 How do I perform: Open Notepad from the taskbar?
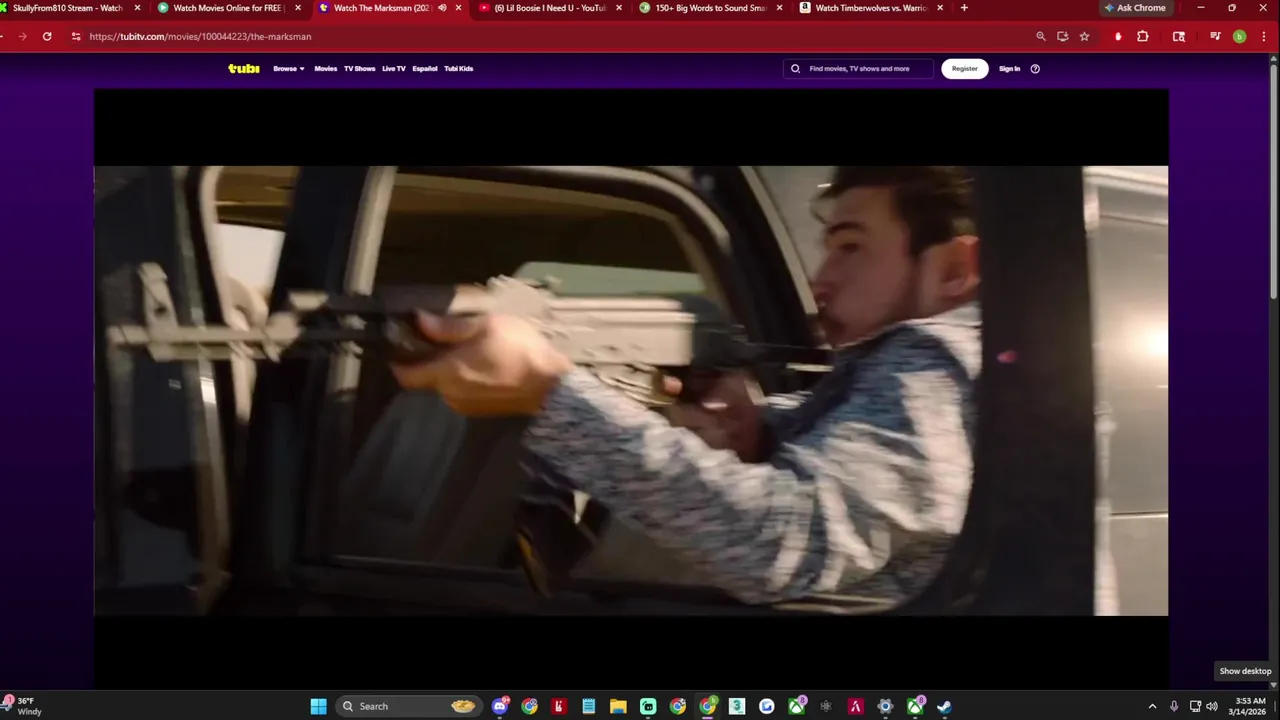point(589,706)
